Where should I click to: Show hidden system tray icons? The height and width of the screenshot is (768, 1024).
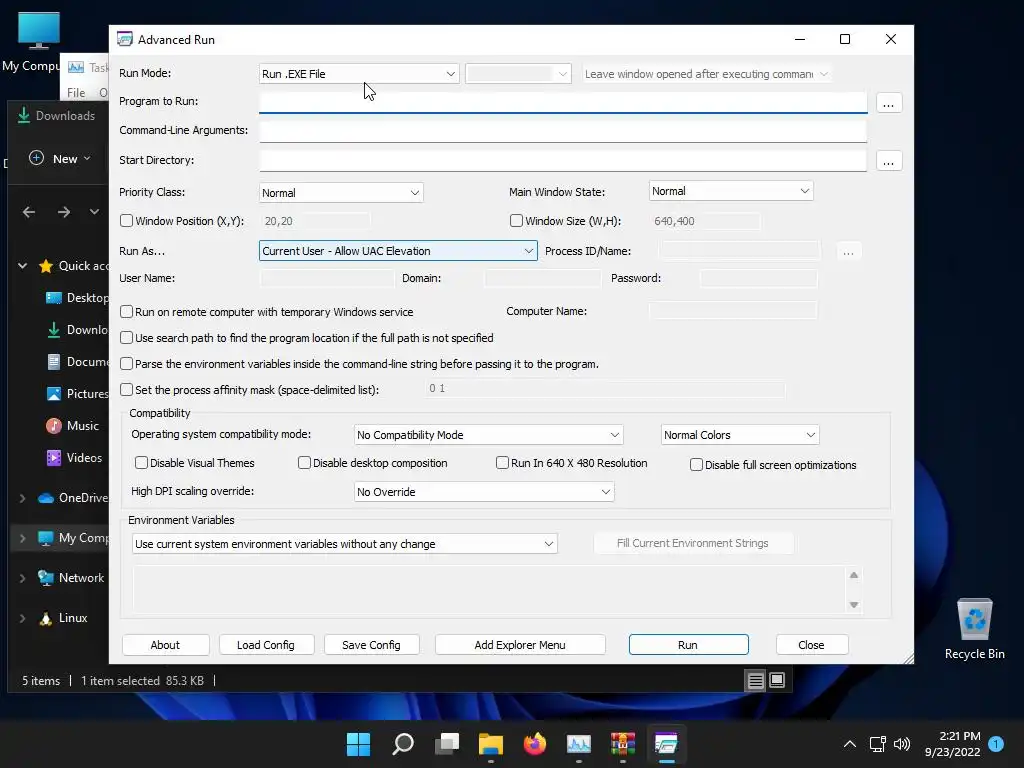(x=850, y=744)
